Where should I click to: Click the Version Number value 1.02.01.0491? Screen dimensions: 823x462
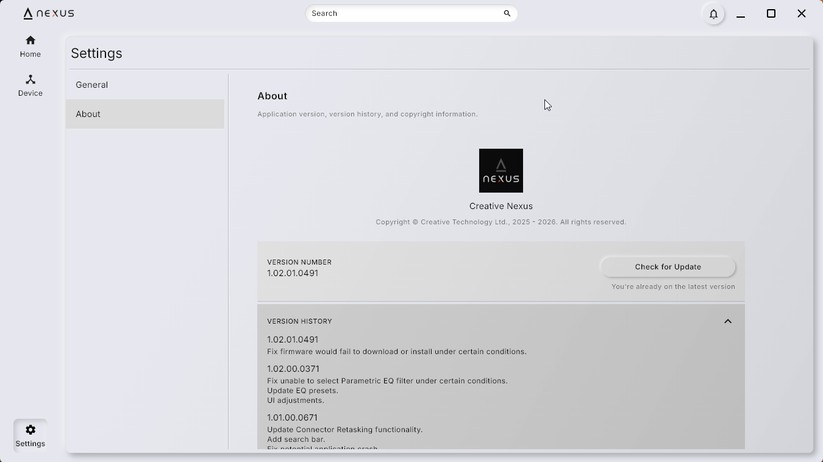point(292,273)
